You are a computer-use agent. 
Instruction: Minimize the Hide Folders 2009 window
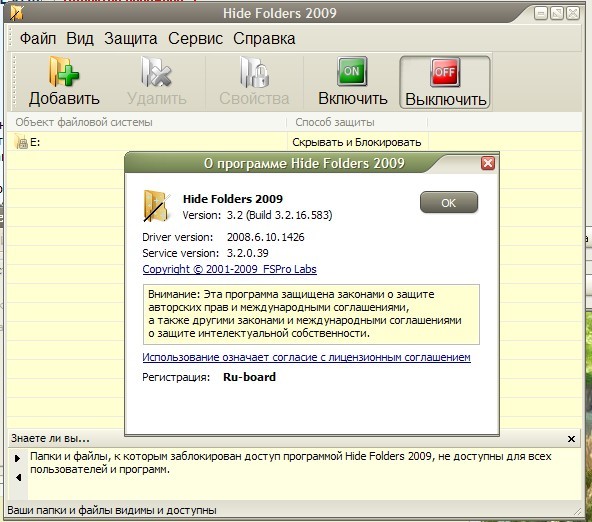(541, 14)
